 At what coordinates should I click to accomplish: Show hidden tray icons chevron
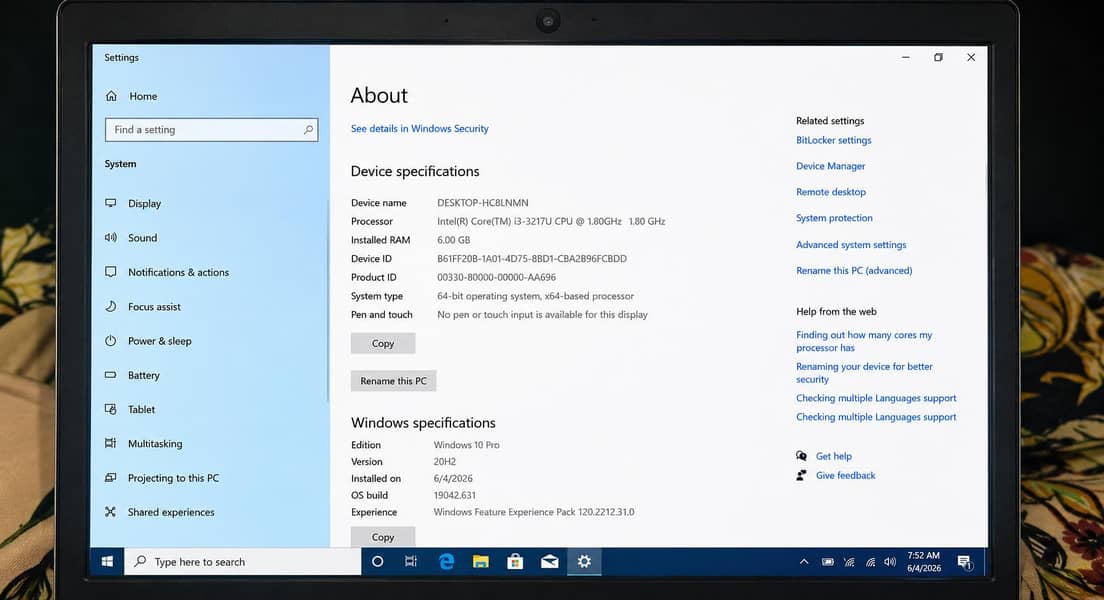click(x=804, y=562)
